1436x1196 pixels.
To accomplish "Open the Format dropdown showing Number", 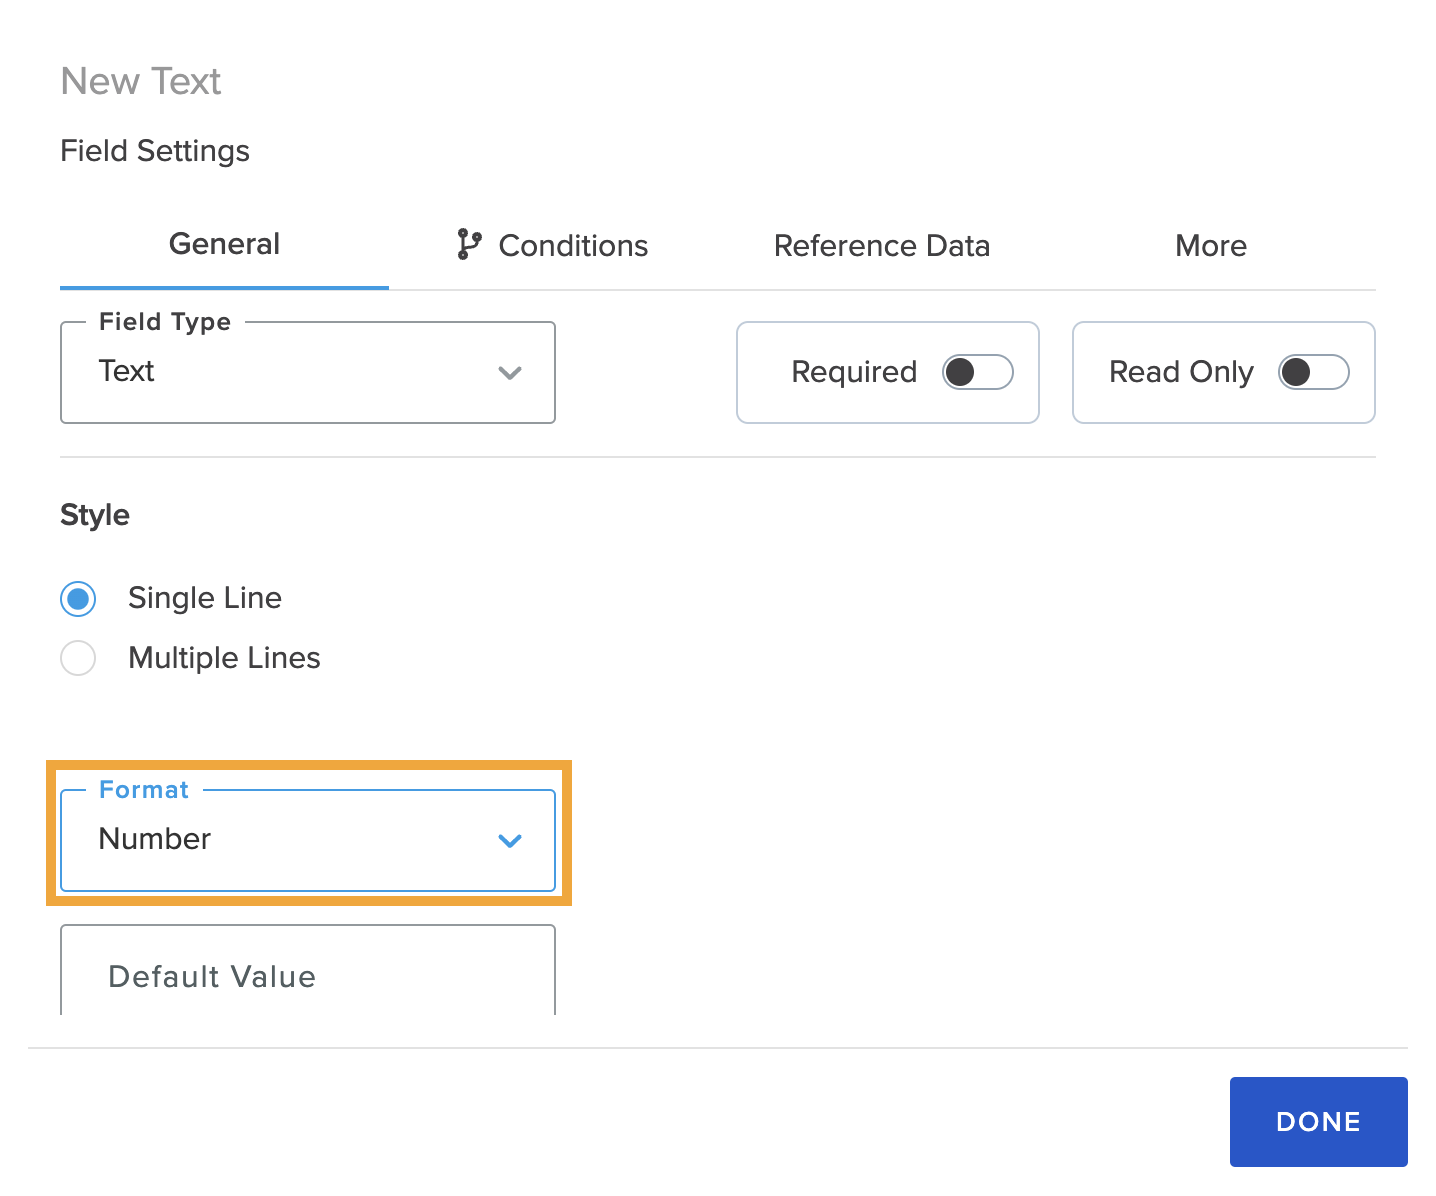I will [x=307, y=841].
